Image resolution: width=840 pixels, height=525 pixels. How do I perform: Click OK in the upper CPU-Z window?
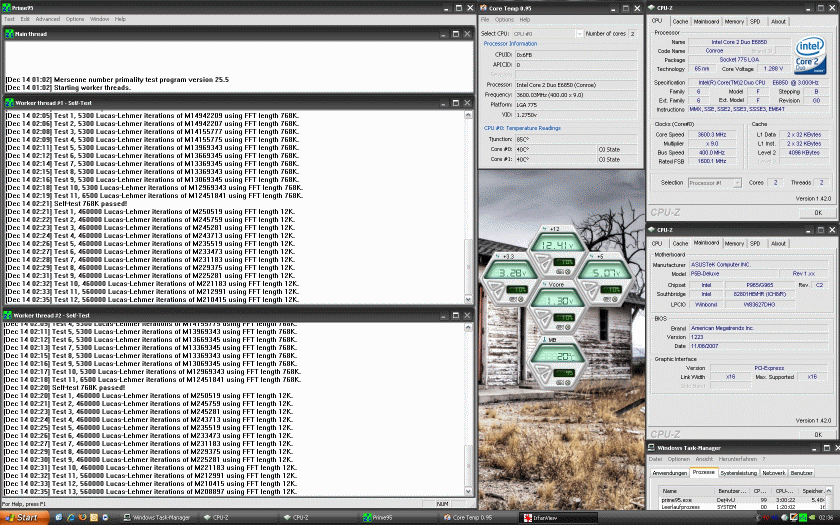pyautogui.click(x=818, y=213)
